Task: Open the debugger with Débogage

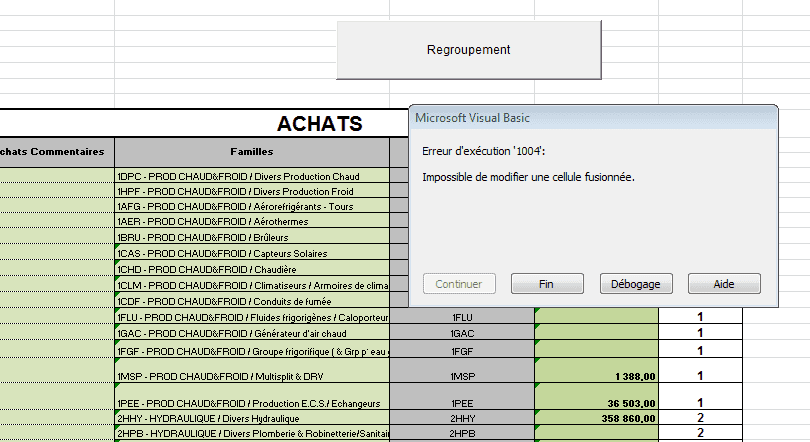Action: (x=636, y=284)
